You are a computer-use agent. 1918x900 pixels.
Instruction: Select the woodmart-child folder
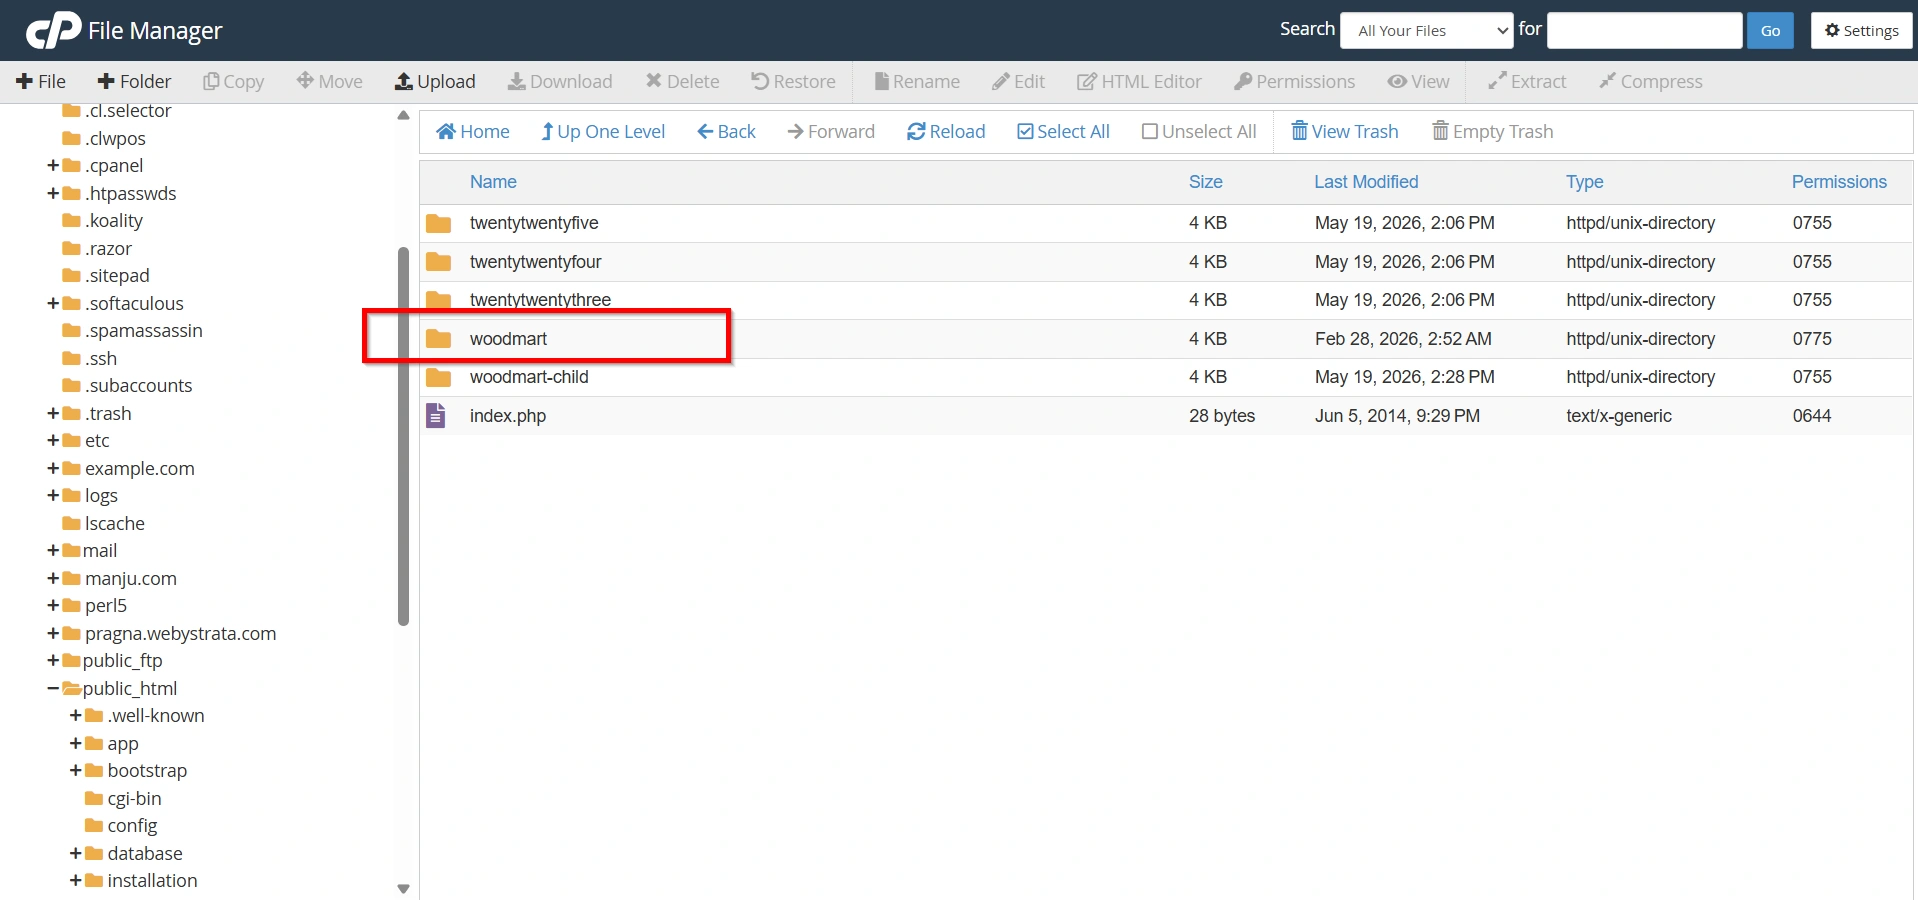[x=1165, y=377]
